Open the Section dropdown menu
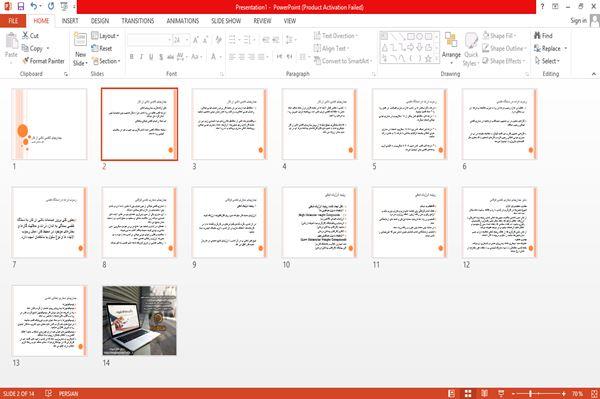The width and height of the screenshot is (600, 399). coord(106,61)
